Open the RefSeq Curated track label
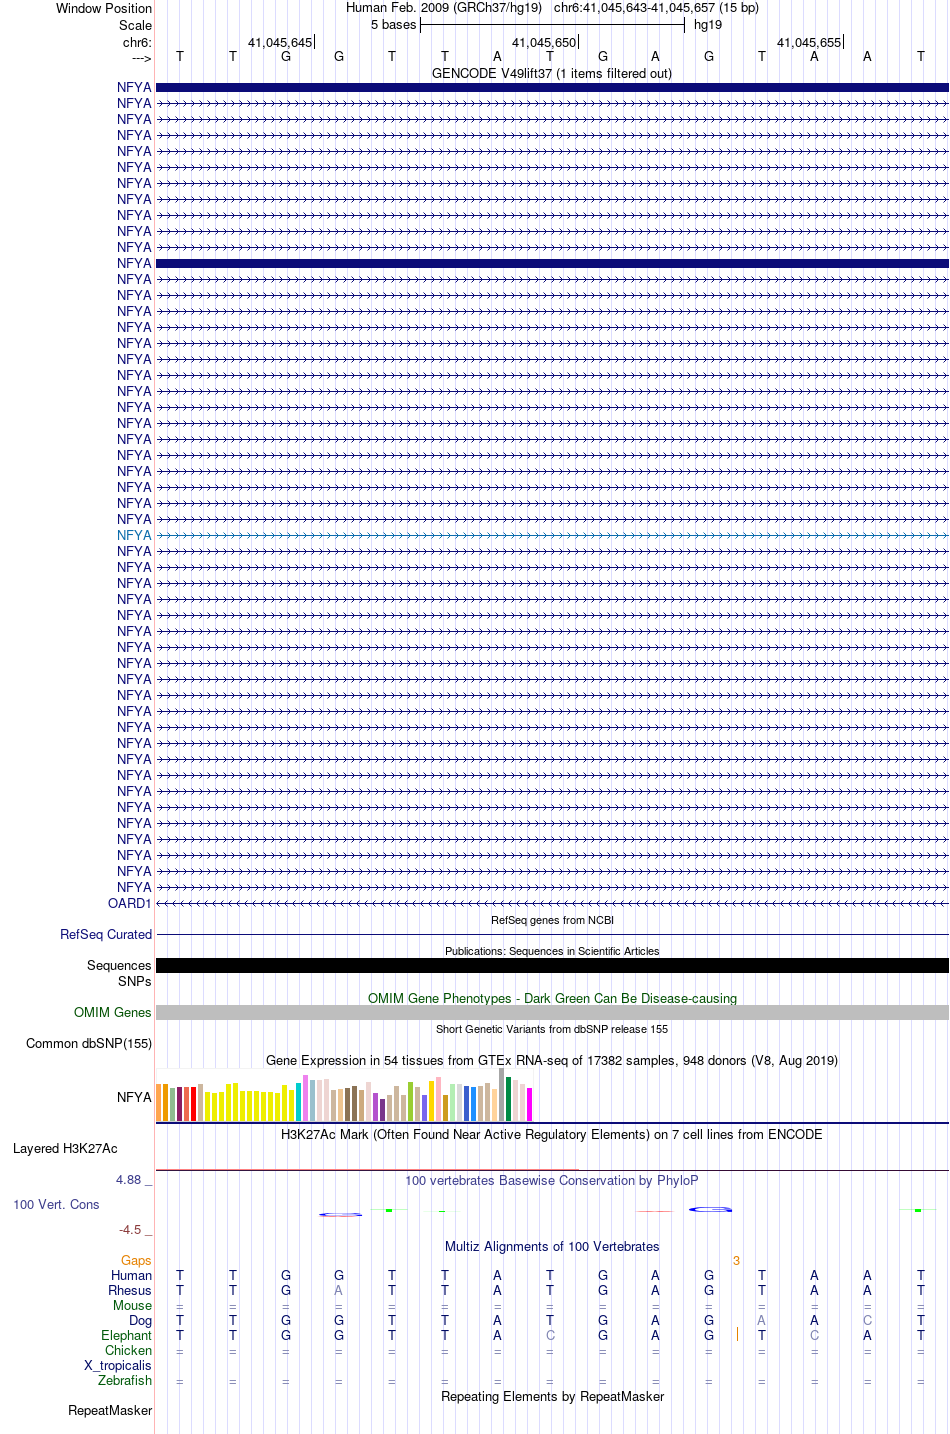950x1434 pixels. pyautogui.click(x=106, y=934)
